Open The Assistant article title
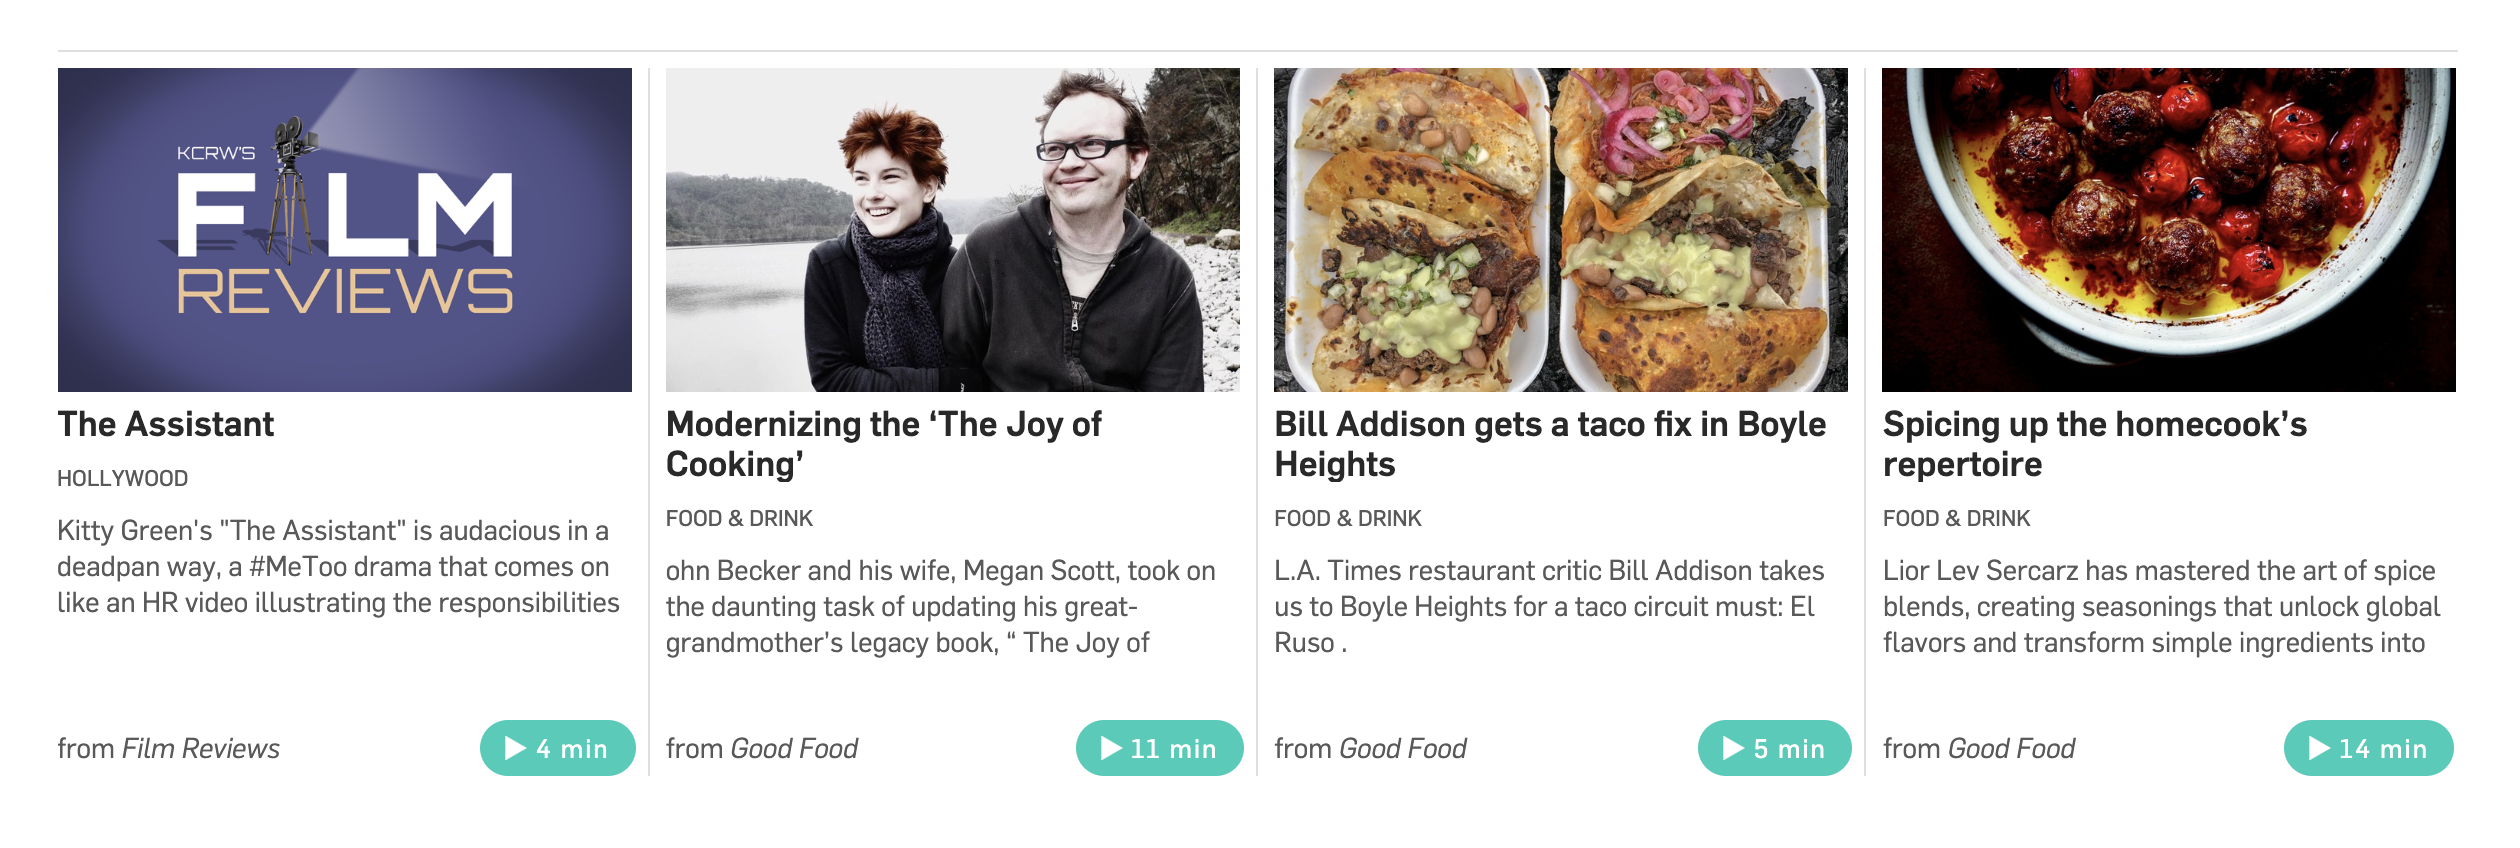Viewport: 2520px width, 848px height. point(166,425)
